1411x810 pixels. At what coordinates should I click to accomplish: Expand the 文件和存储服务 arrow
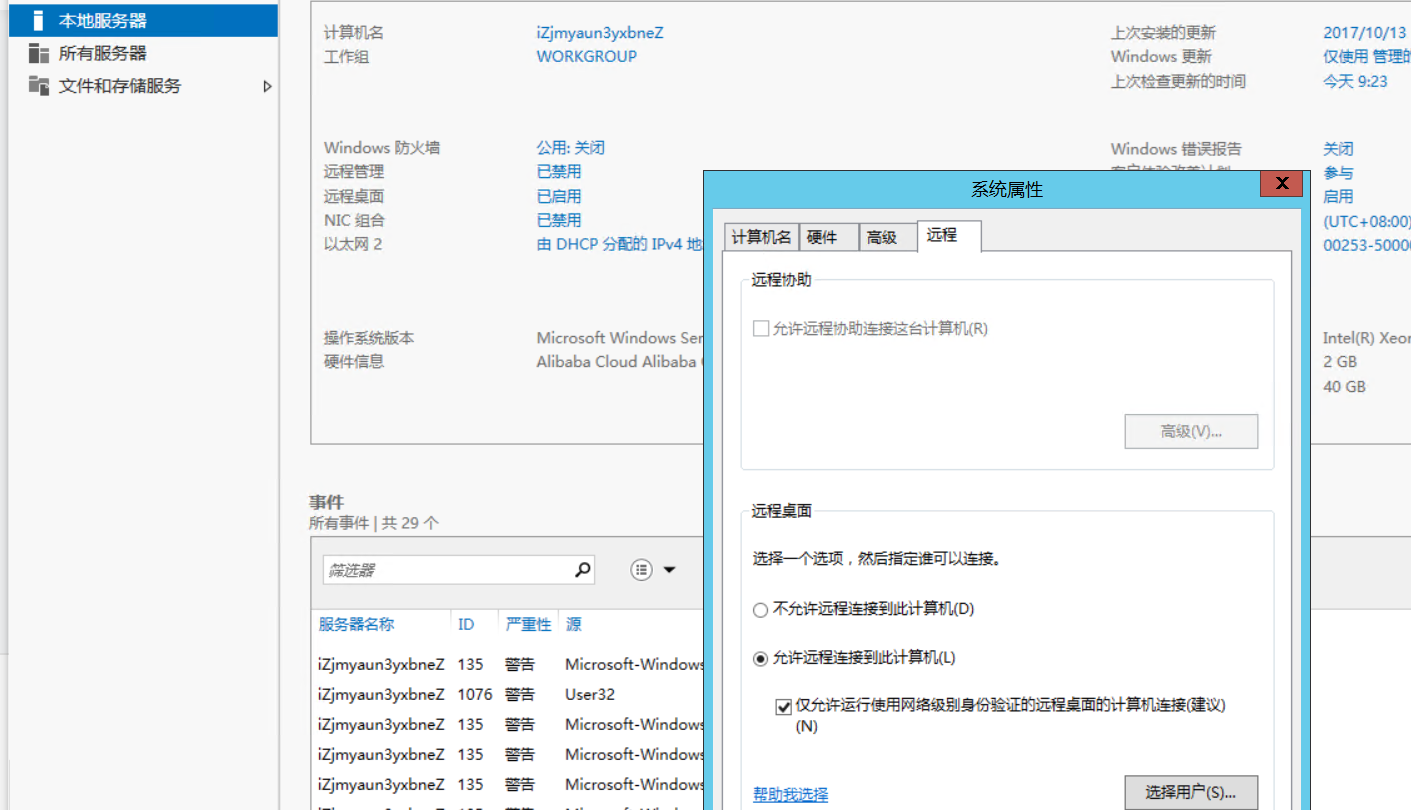point(267,87)
